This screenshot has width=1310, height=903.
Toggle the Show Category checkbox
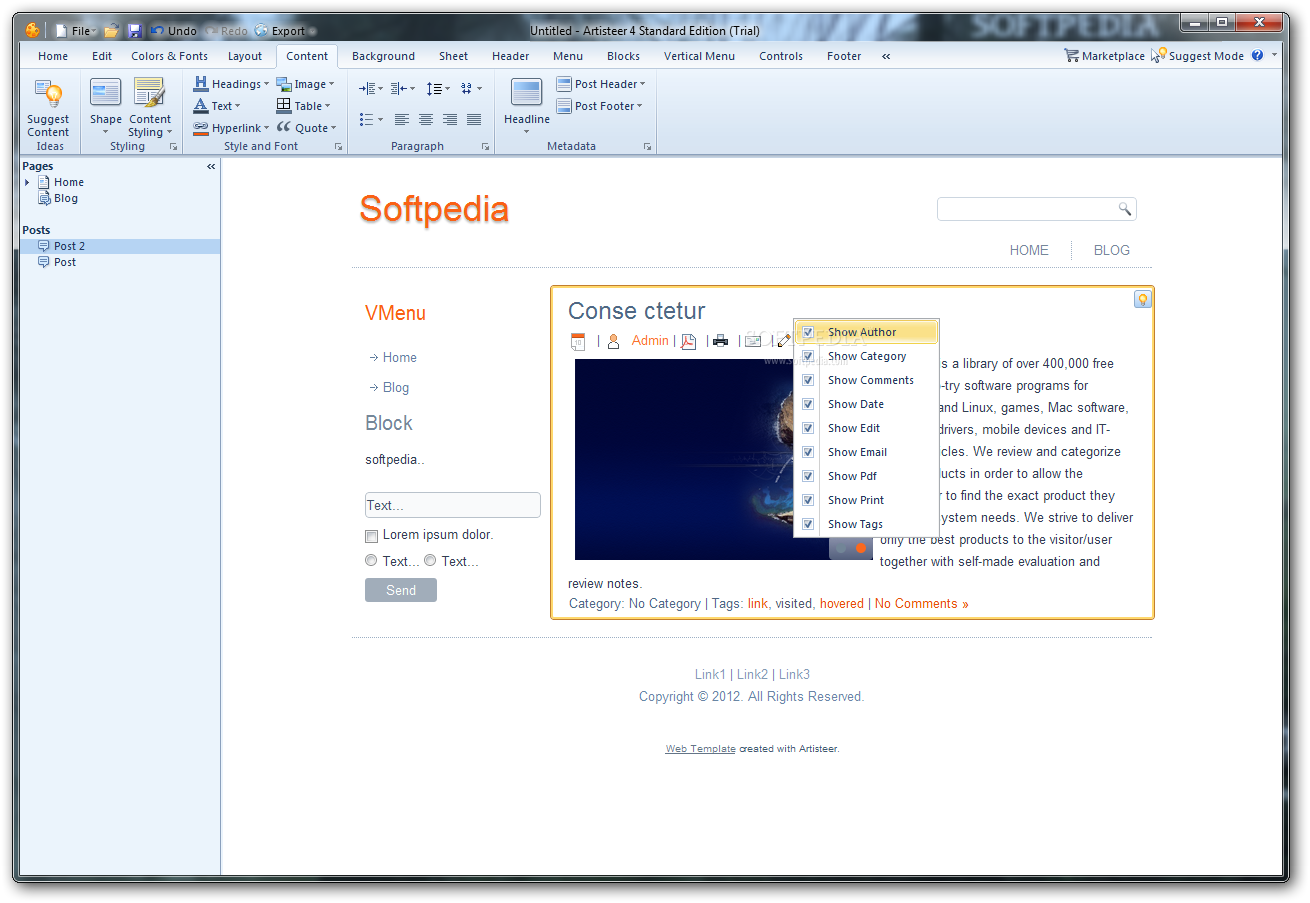point(808,356)
